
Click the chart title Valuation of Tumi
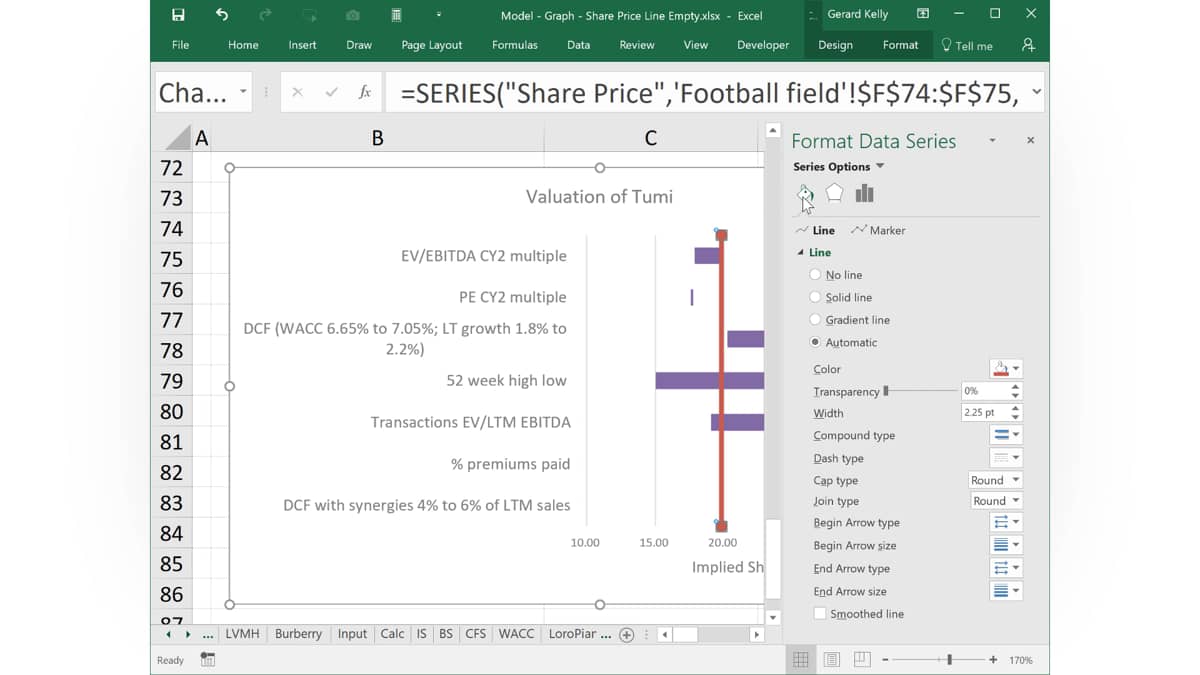click(x=599, y=197)
